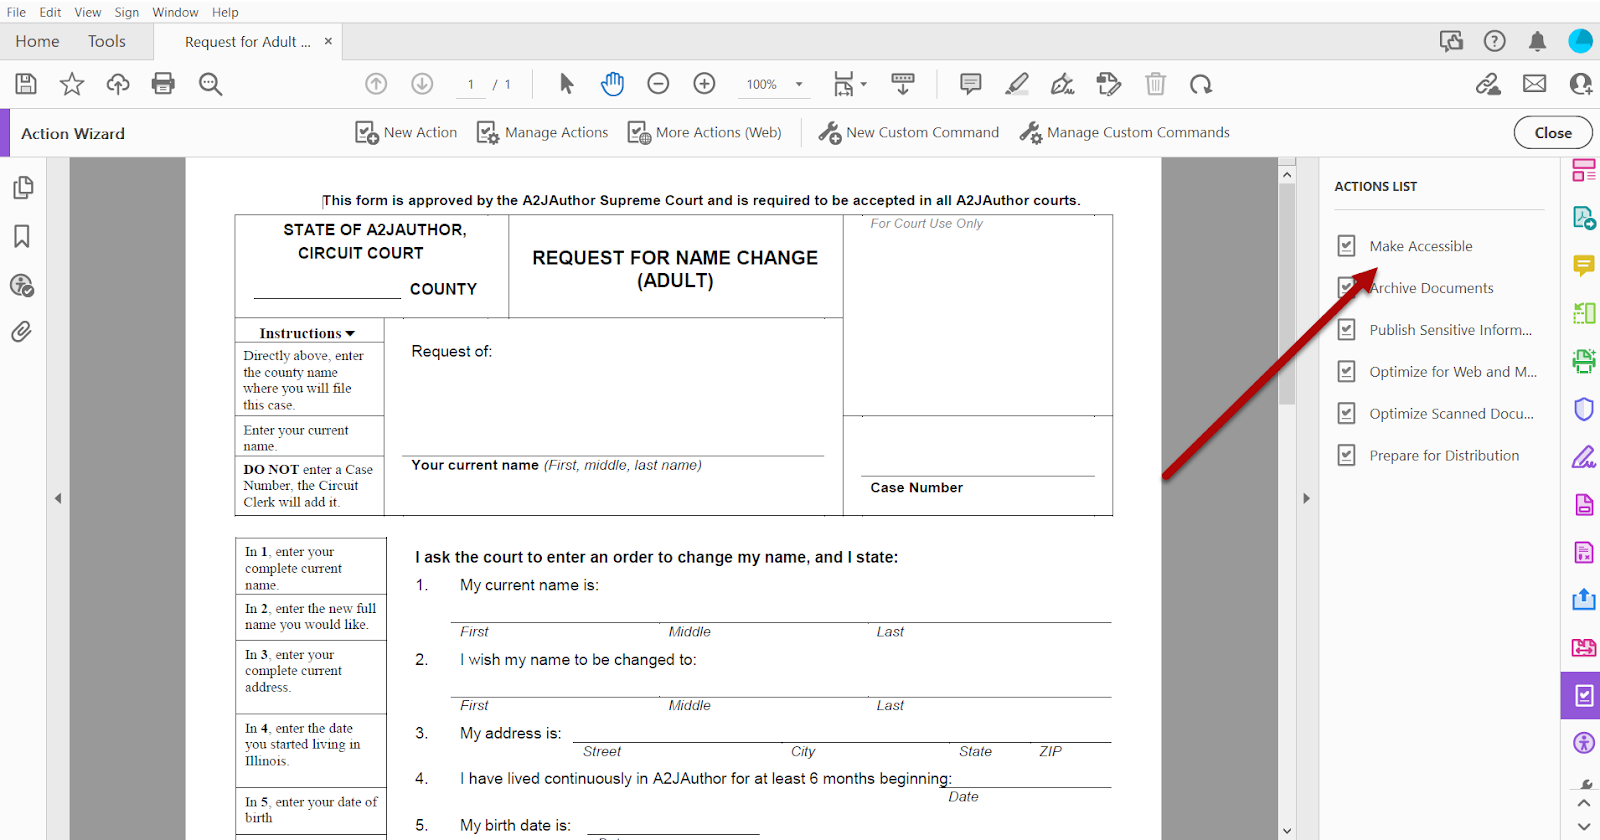Open the Fill & Sign pen in right rail
The height and width of the screenshot is (840, 1600).
(1584, 457)
